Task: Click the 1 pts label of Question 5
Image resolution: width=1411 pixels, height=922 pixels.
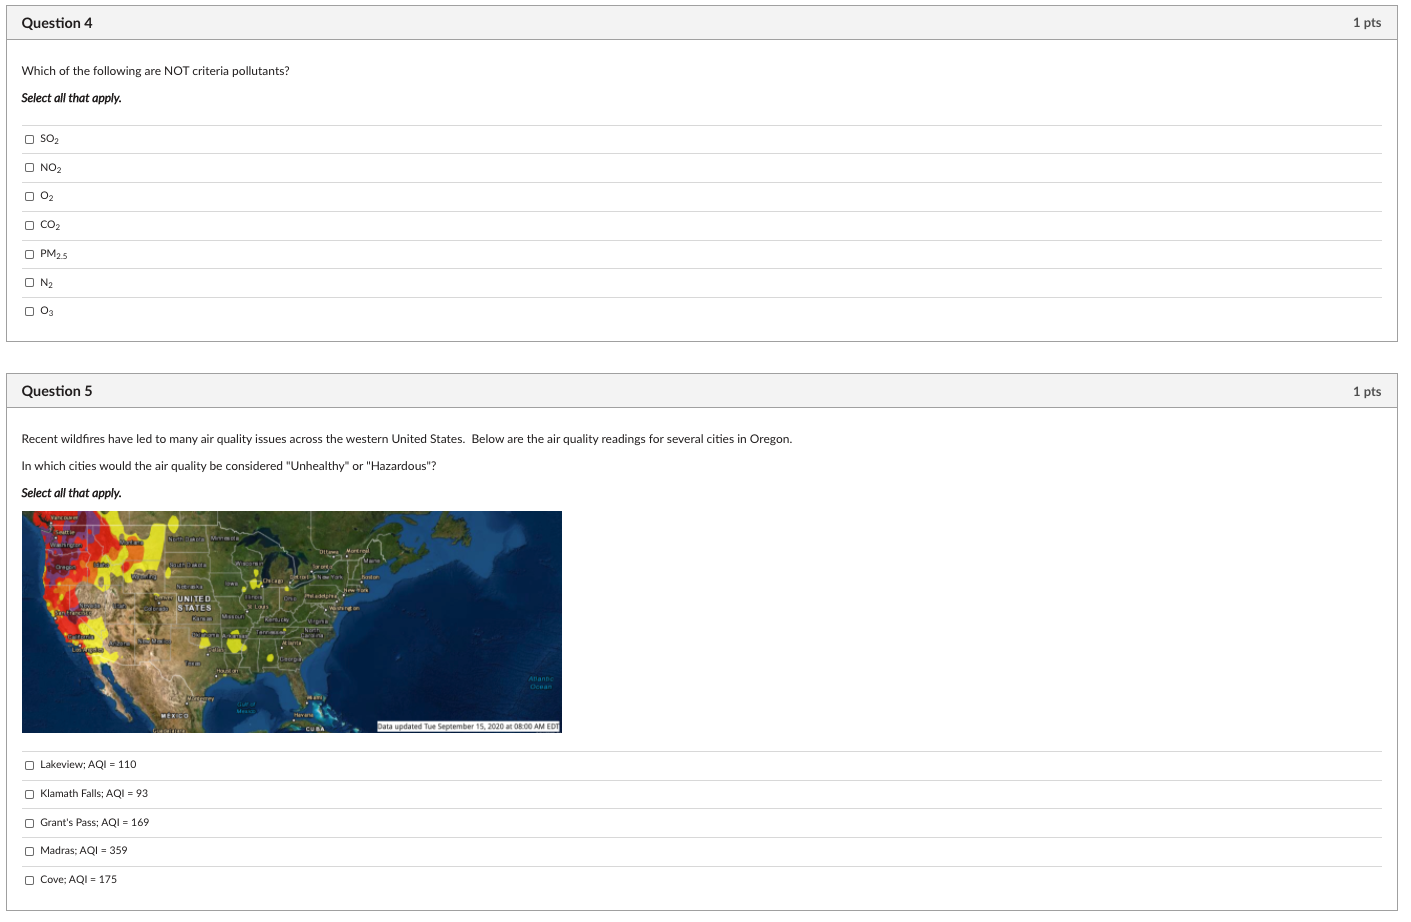Action: [1367, 391]
